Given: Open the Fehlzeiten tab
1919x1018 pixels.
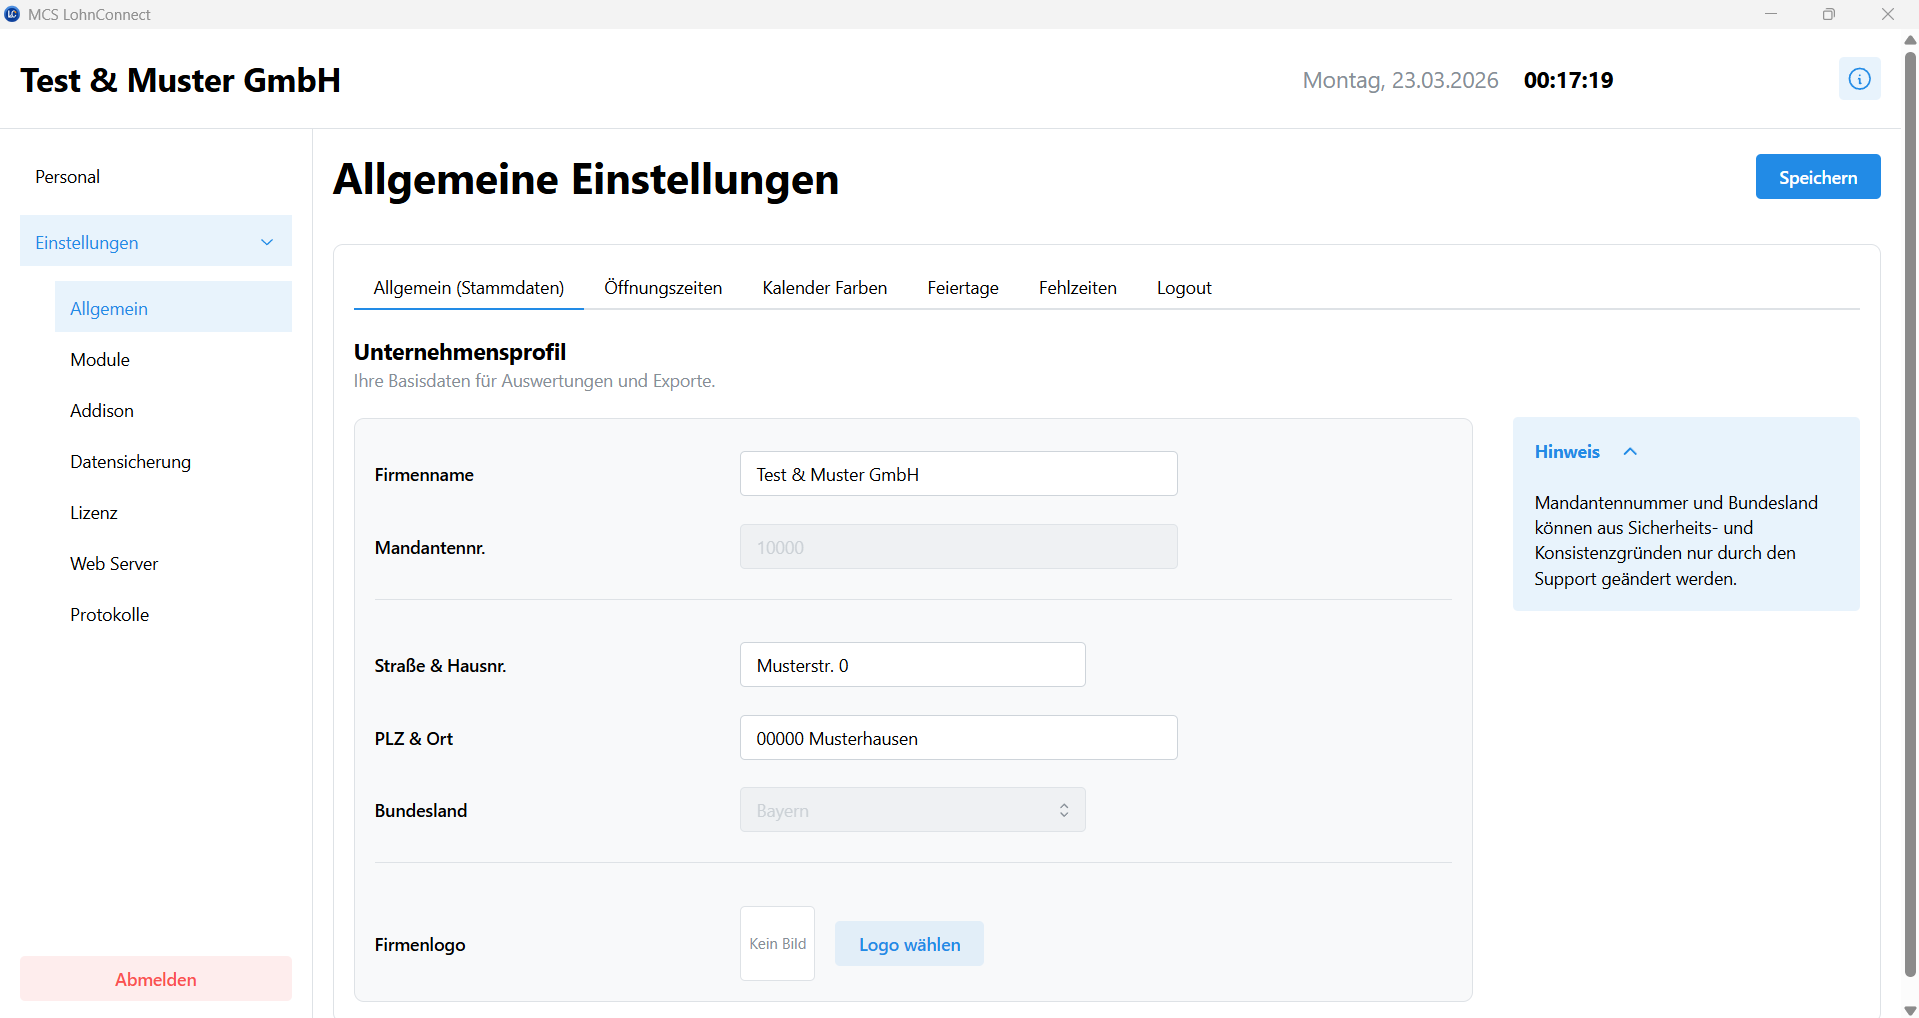Looking at the screenshot, I should click(1077, 287).
